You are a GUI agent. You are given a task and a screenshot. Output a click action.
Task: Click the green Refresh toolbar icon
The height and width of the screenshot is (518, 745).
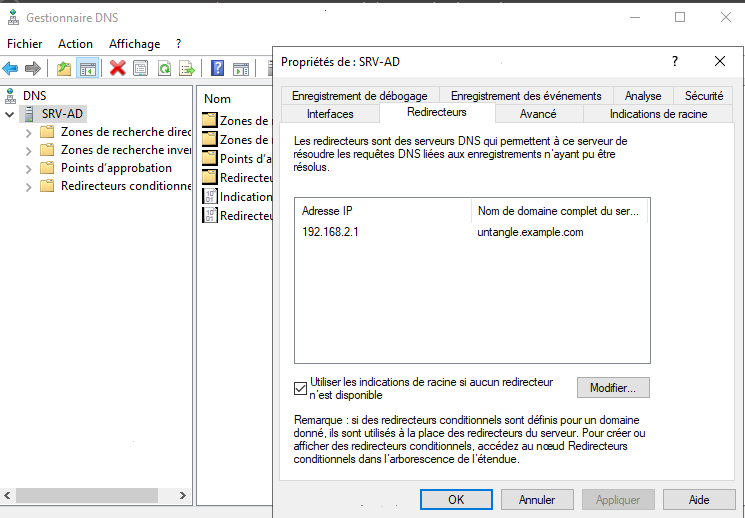coord(163,68)
